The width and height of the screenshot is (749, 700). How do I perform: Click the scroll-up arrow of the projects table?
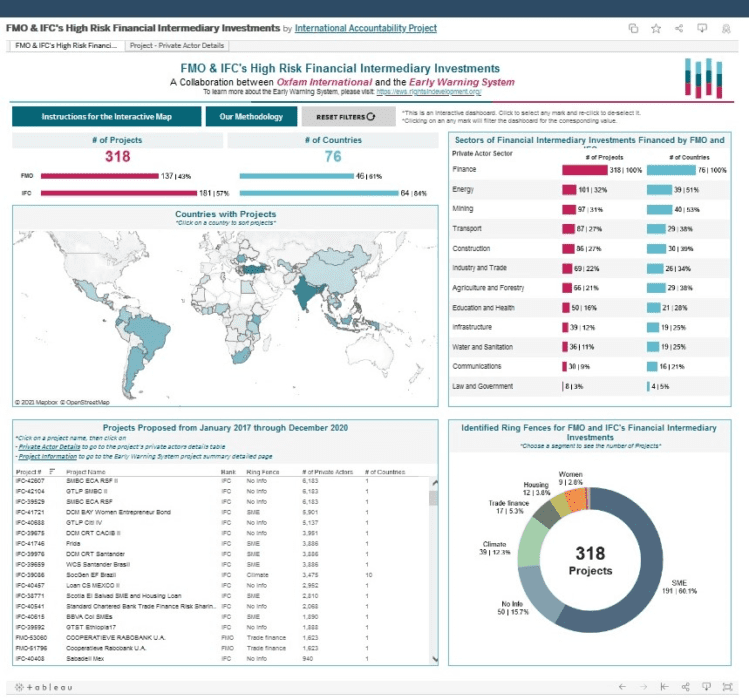434,483
